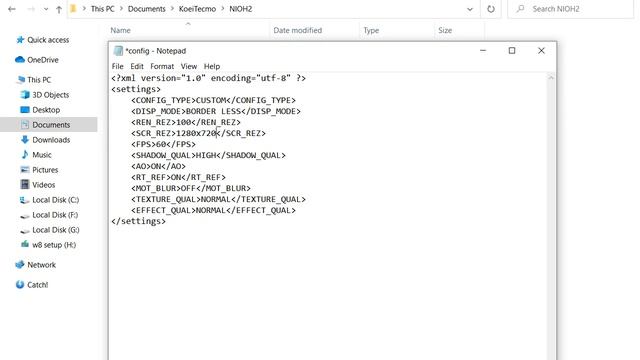
Task: Open w8 setup (H:) drive
Action: [x=54, y=245]
